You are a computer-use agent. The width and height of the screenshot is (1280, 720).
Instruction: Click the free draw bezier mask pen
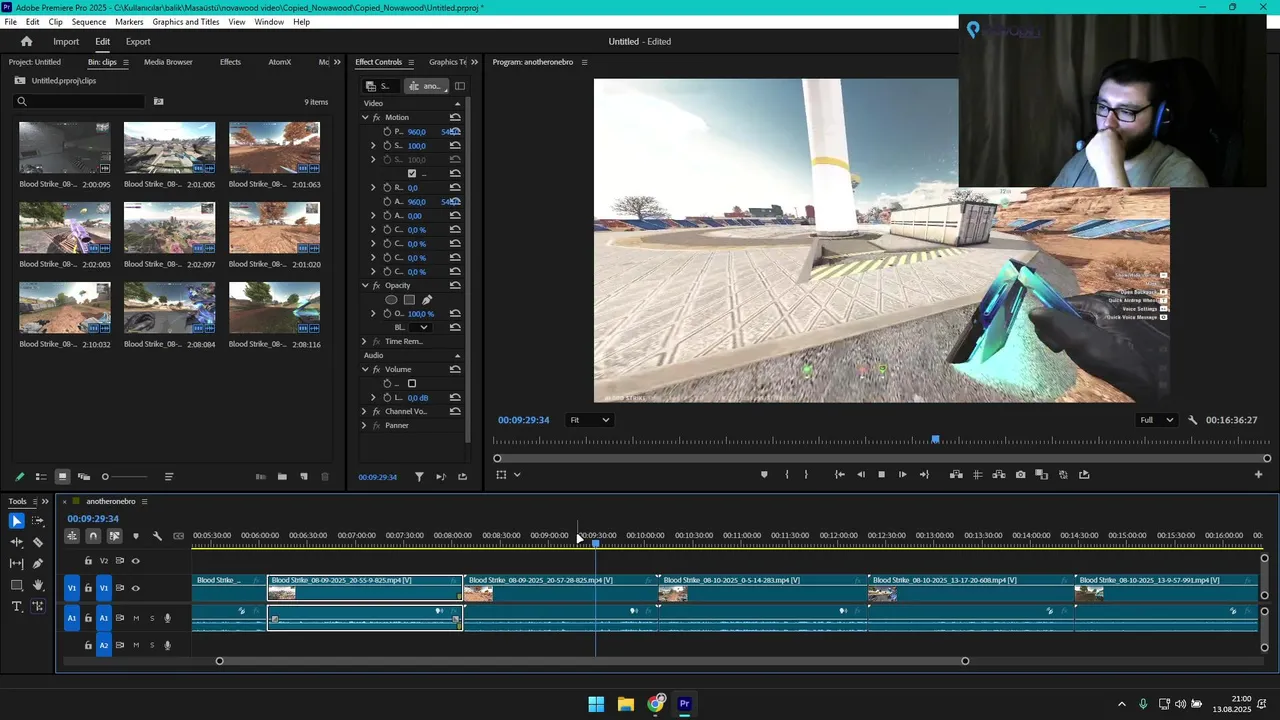(x=427, y=300)
